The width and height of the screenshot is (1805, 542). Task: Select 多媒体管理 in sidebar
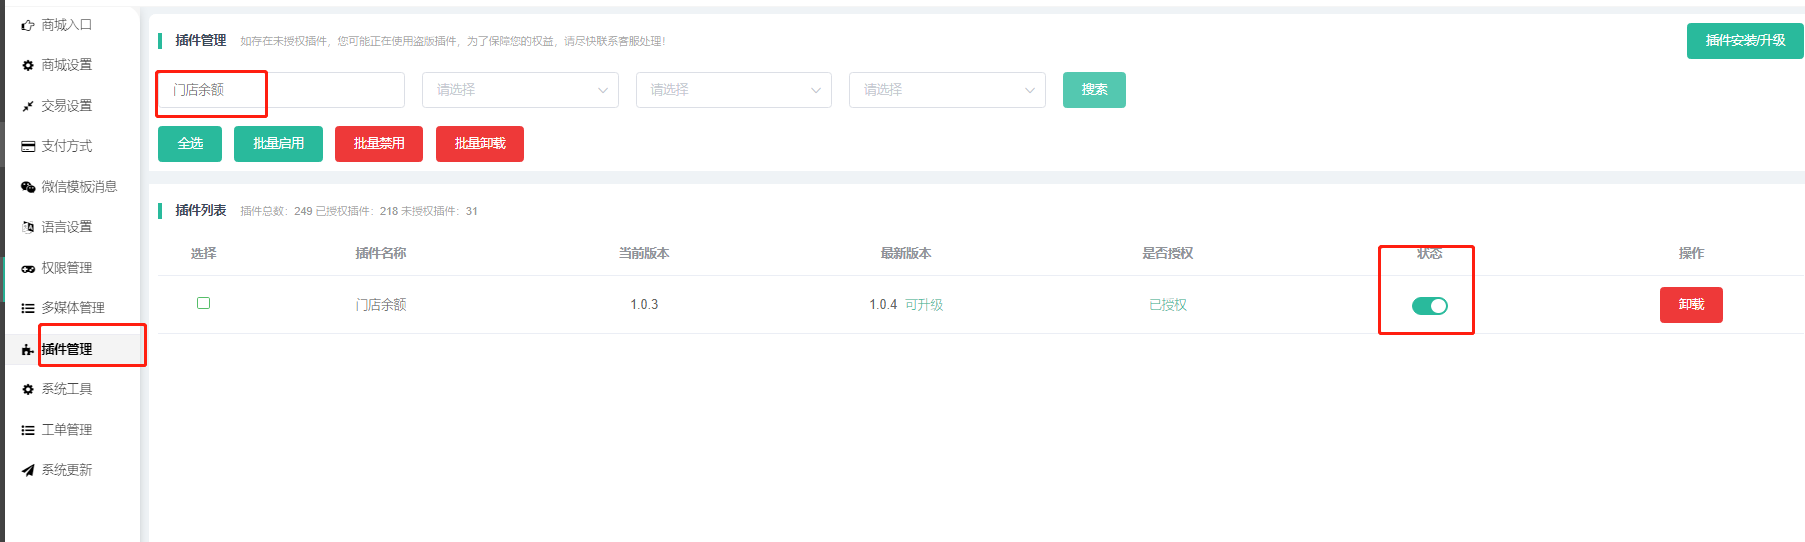click(x=73, y=308)
